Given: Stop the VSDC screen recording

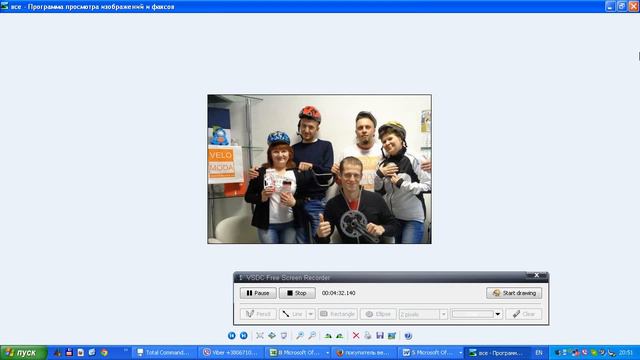Looking at the screenshot, I should (x=297, y=293).
